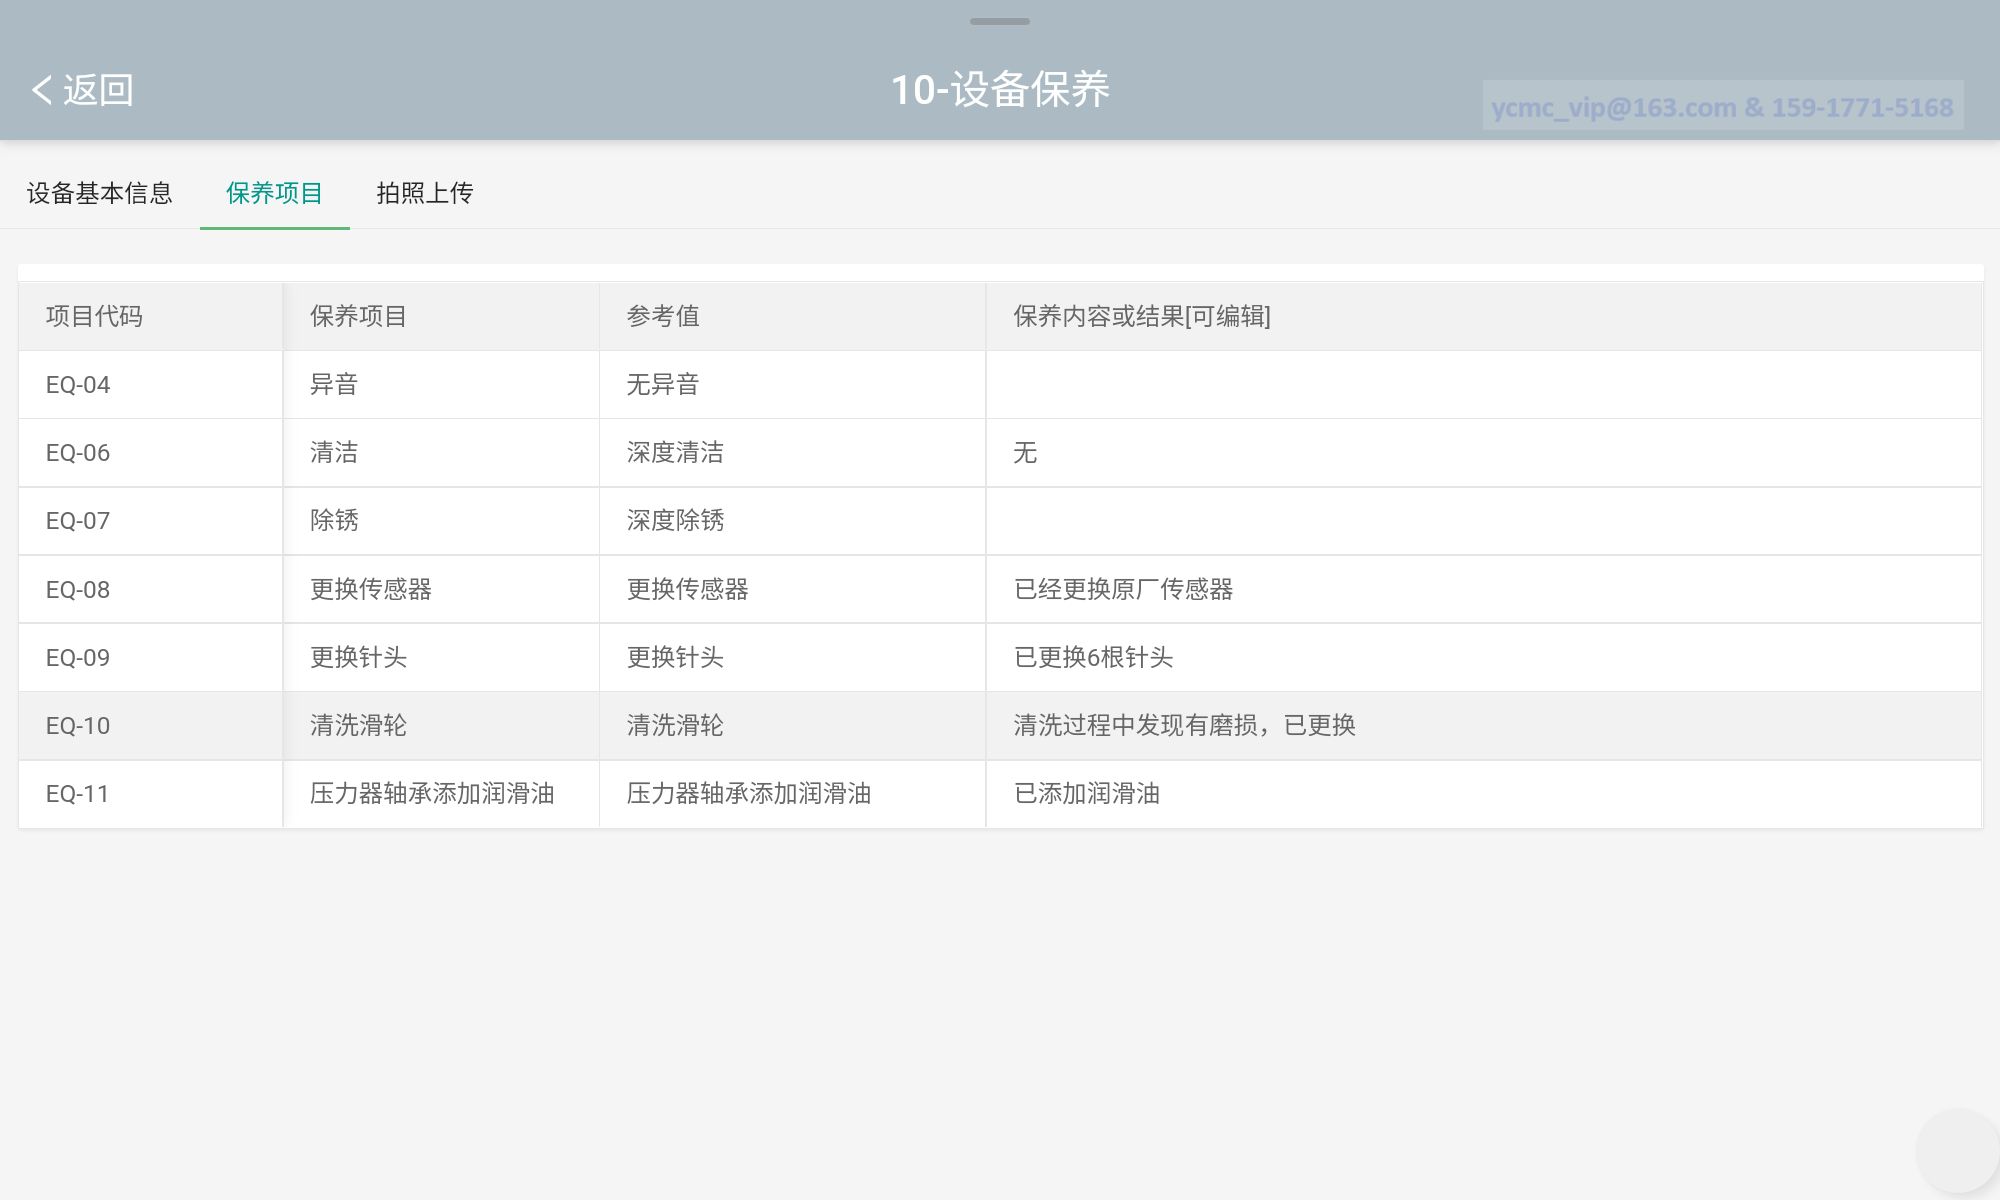Edit 已添加润滑油 result cell

tap(1087, 794)
